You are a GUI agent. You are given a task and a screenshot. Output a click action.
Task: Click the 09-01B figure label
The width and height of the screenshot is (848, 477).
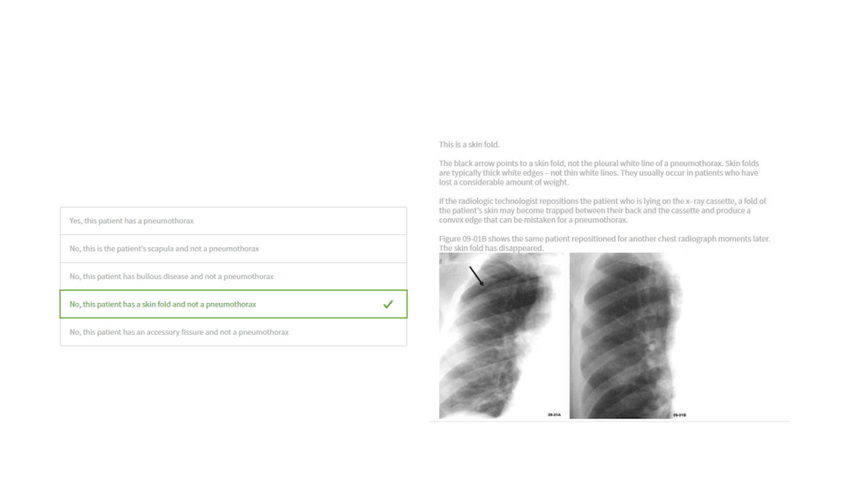coord(679,414)
